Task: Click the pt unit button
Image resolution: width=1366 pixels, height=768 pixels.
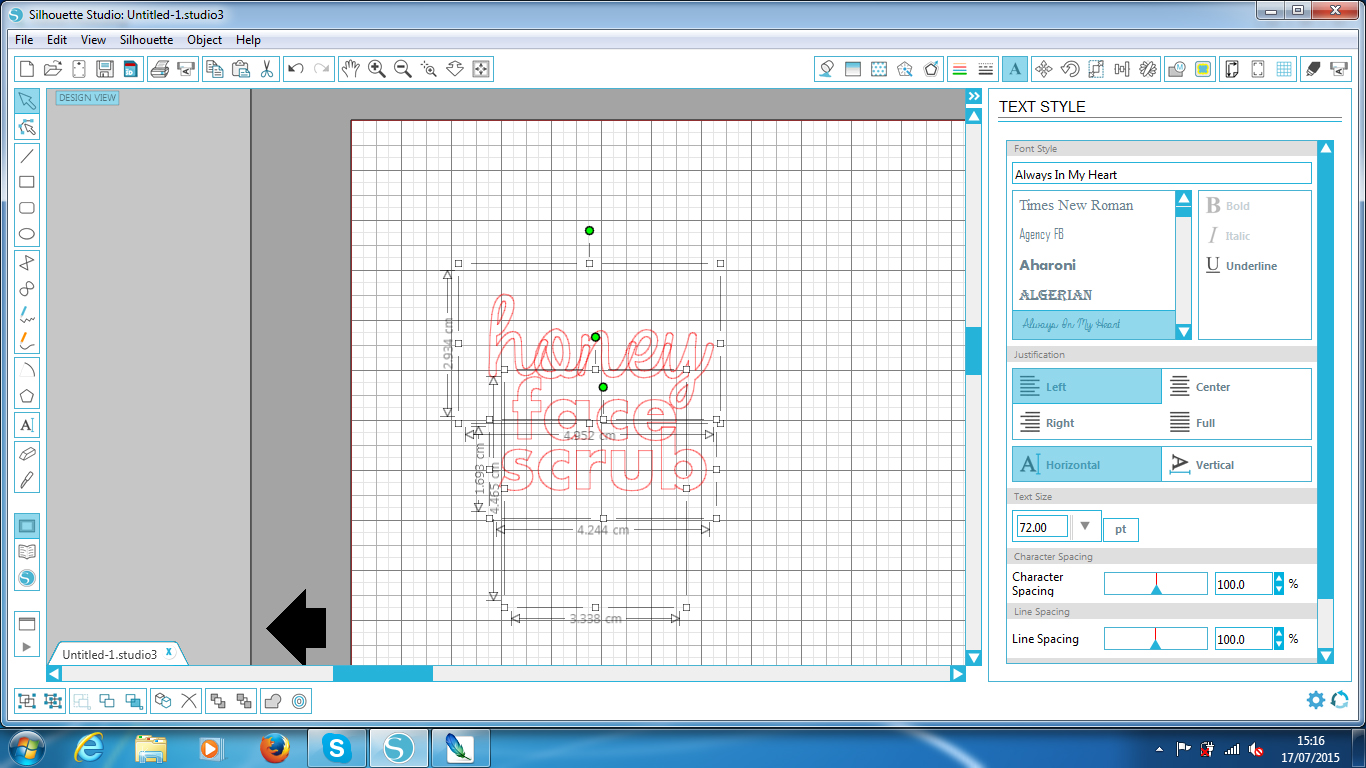Action: point(1121,529)
